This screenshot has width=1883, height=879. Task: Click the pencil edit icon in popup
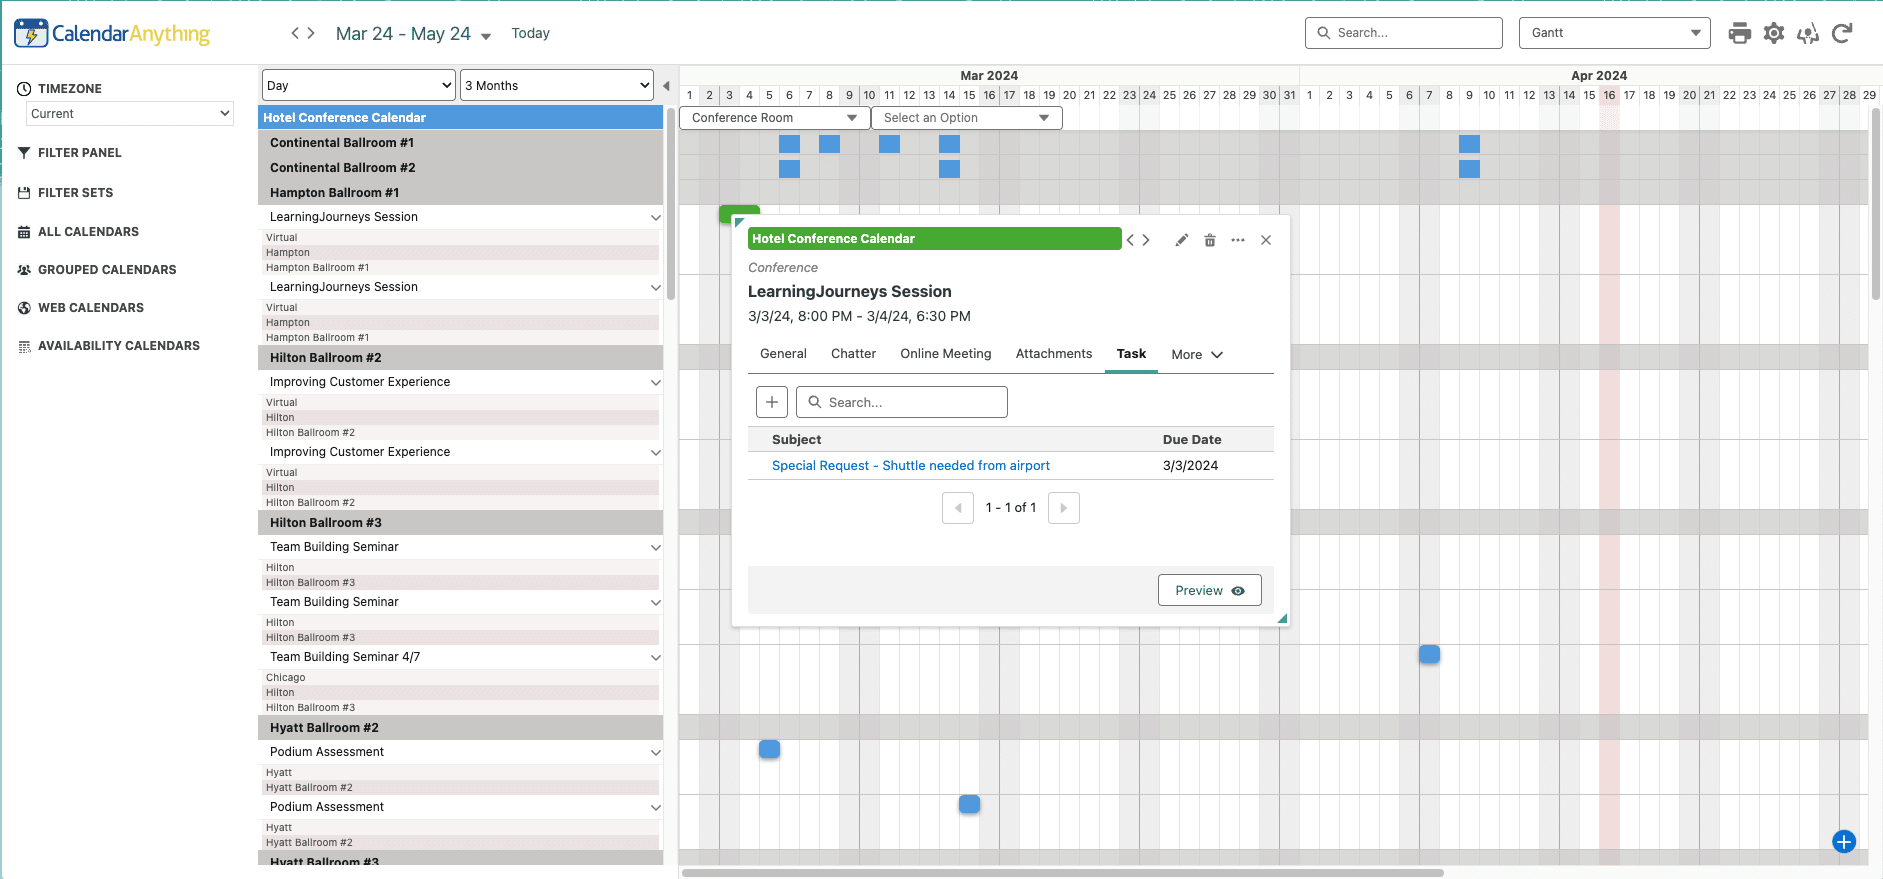(1181, 240)
